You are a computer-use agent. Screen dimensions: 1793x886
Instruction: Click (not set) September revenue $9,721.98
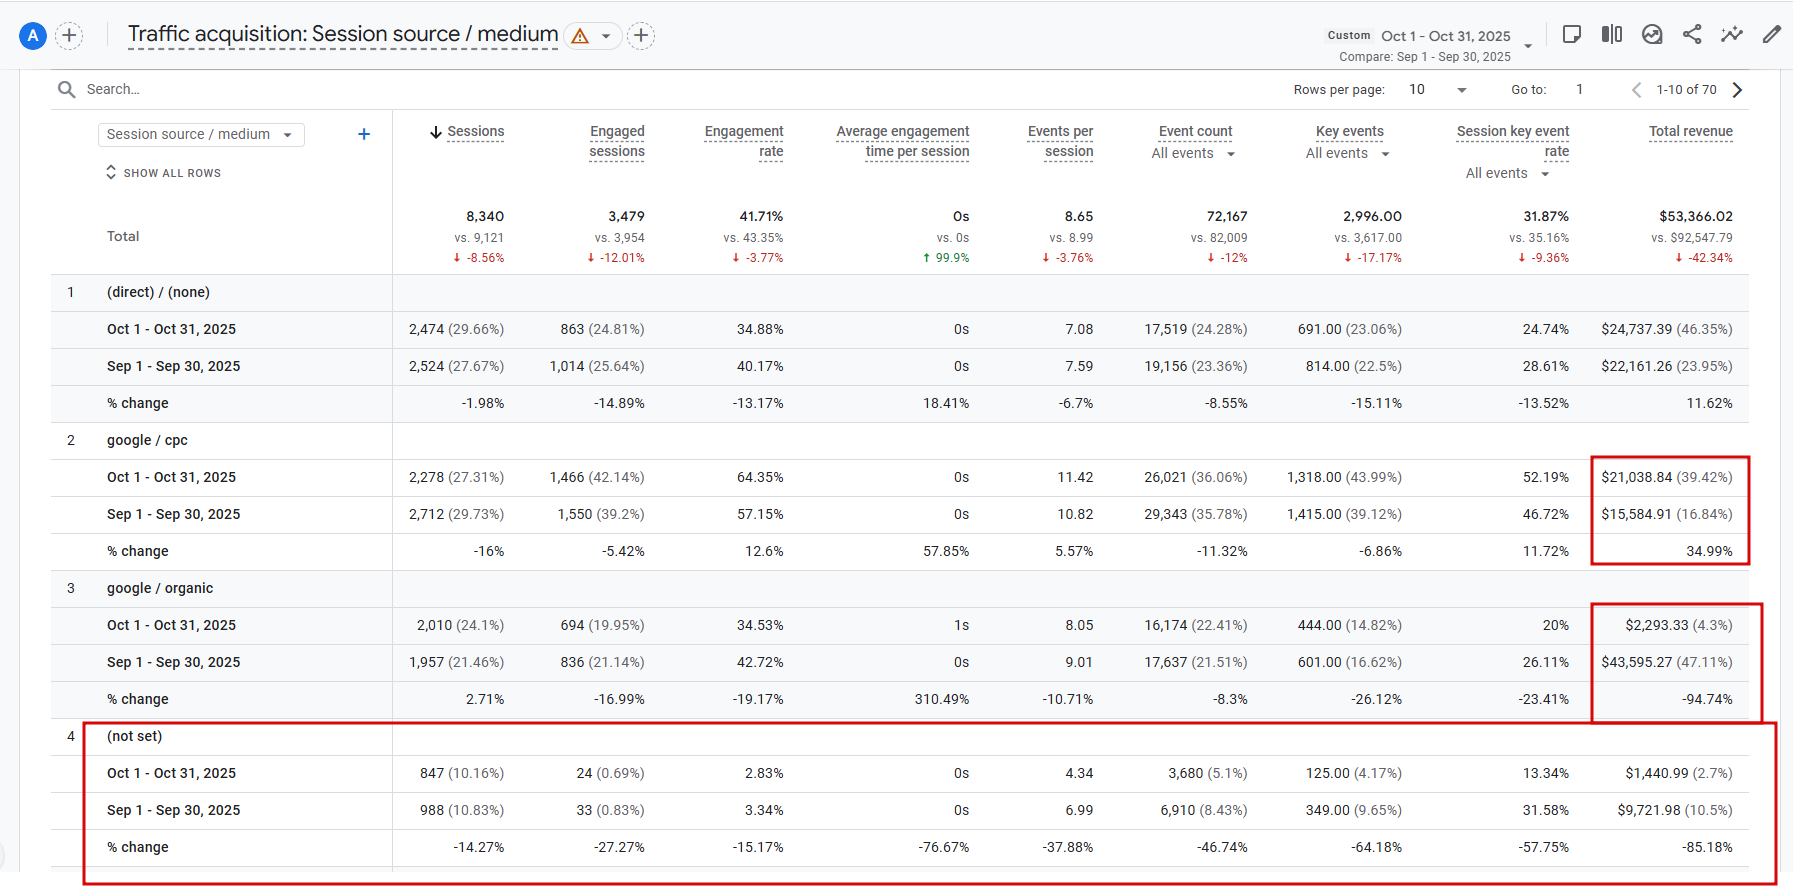pyautogui.click(x=1649, y=811)
